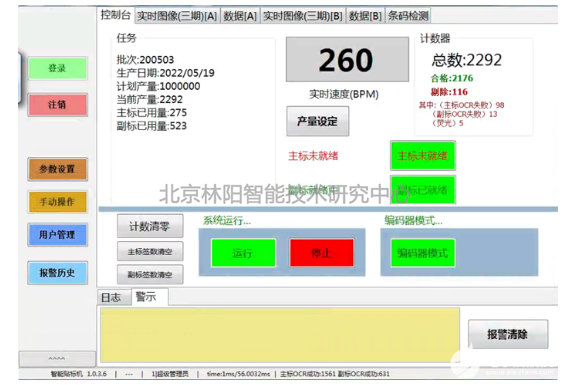Open 用户管理 user management

[57, 235]
